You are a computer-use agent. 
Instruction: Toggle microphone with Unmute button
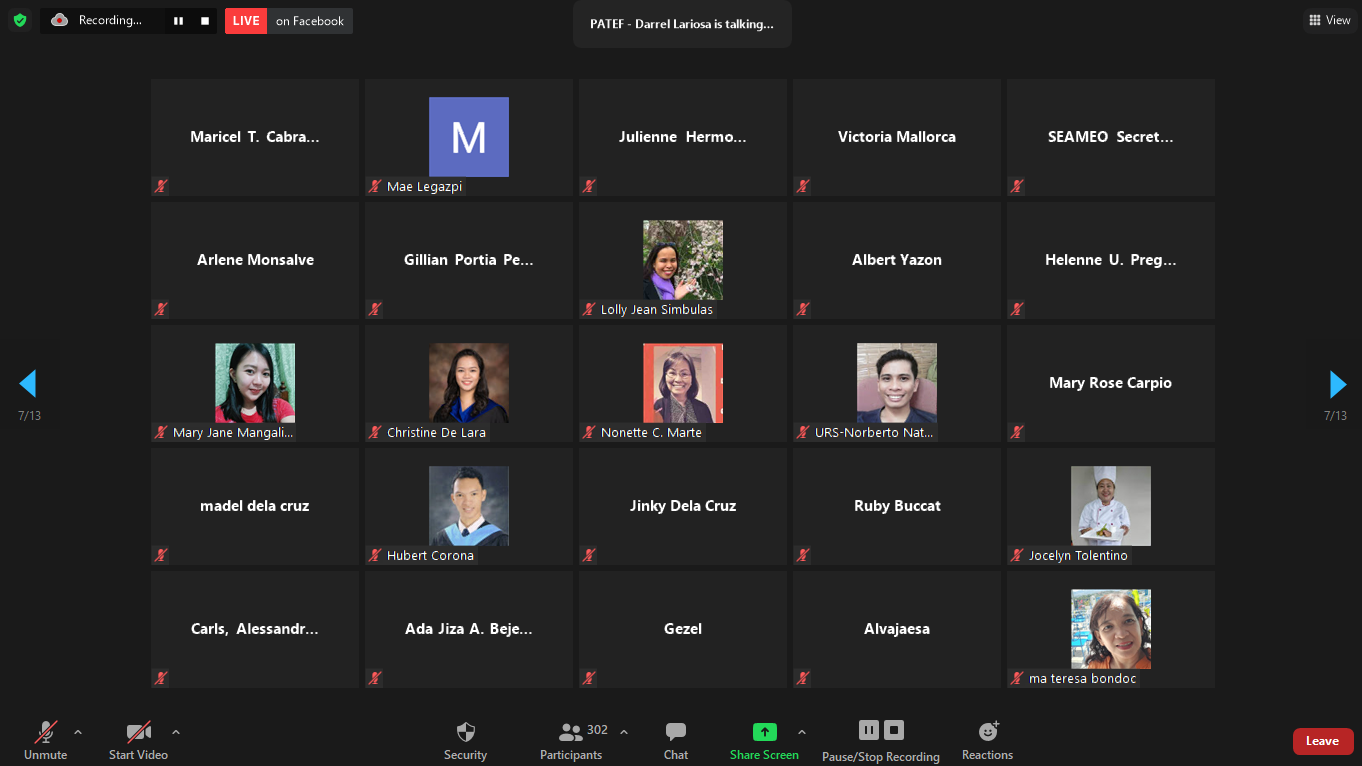click(45, 740)
